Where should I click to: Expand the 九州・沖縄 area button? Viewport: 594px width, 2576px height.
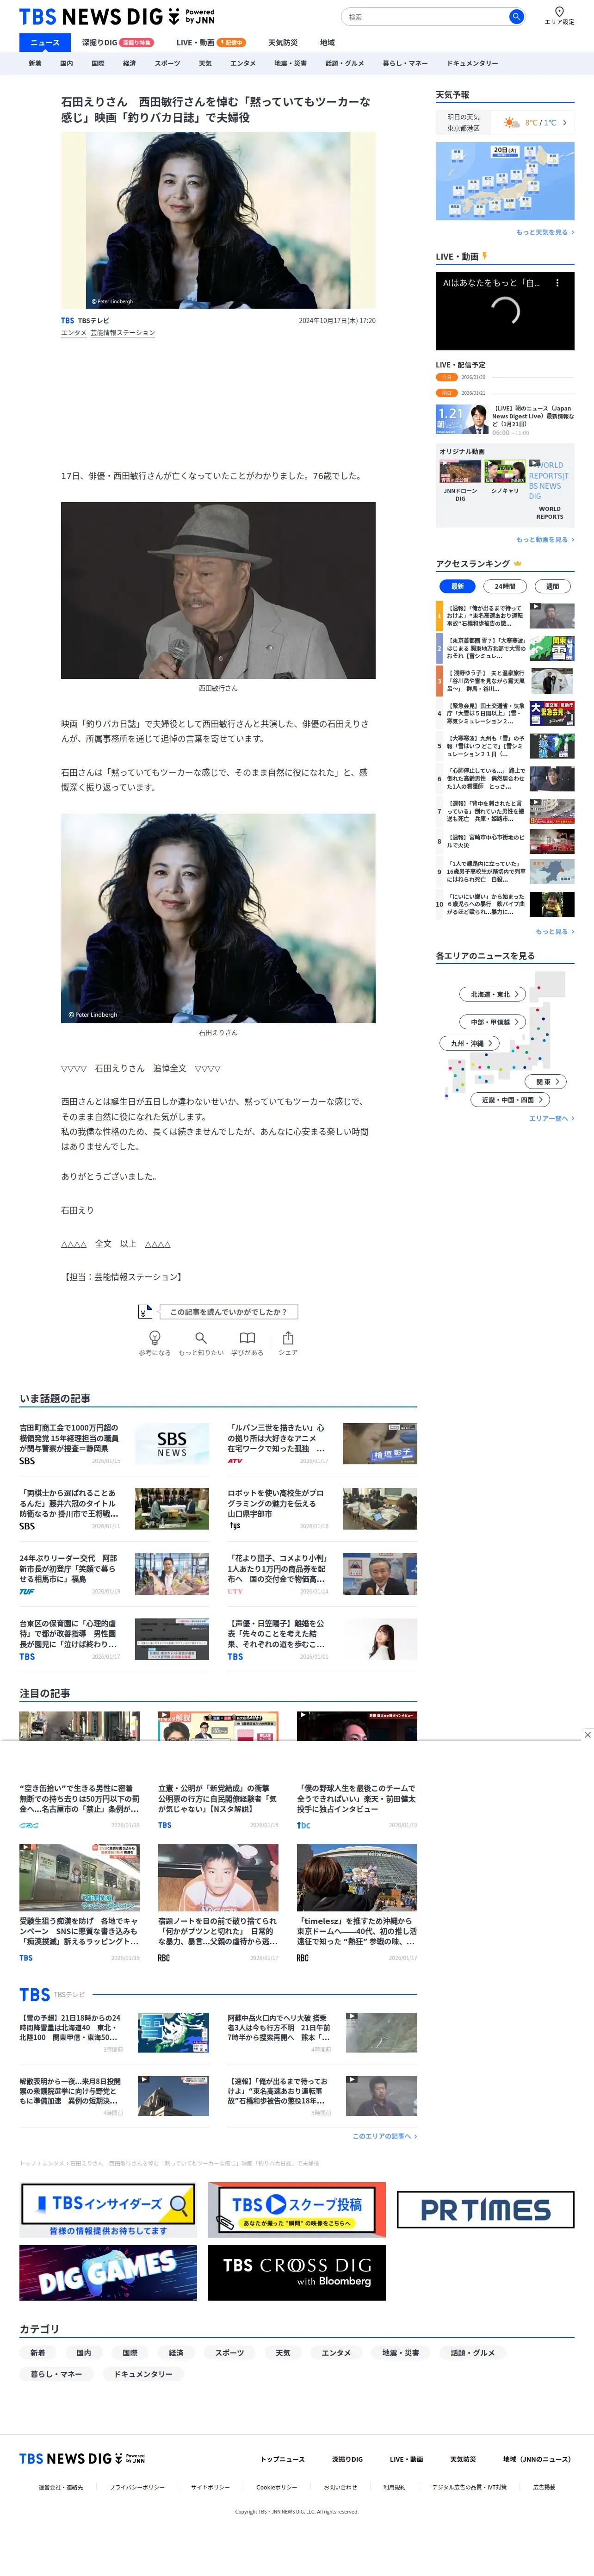click(469, 1043)
